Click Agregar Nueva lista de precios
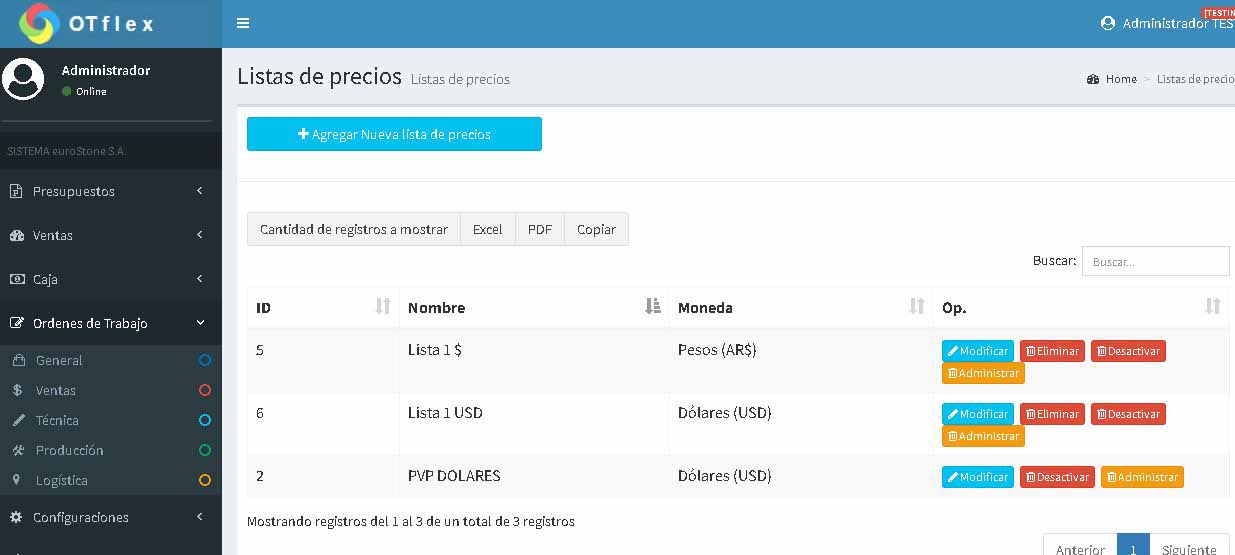This screenshot has height=555, width=1235. tap(394, 134)
